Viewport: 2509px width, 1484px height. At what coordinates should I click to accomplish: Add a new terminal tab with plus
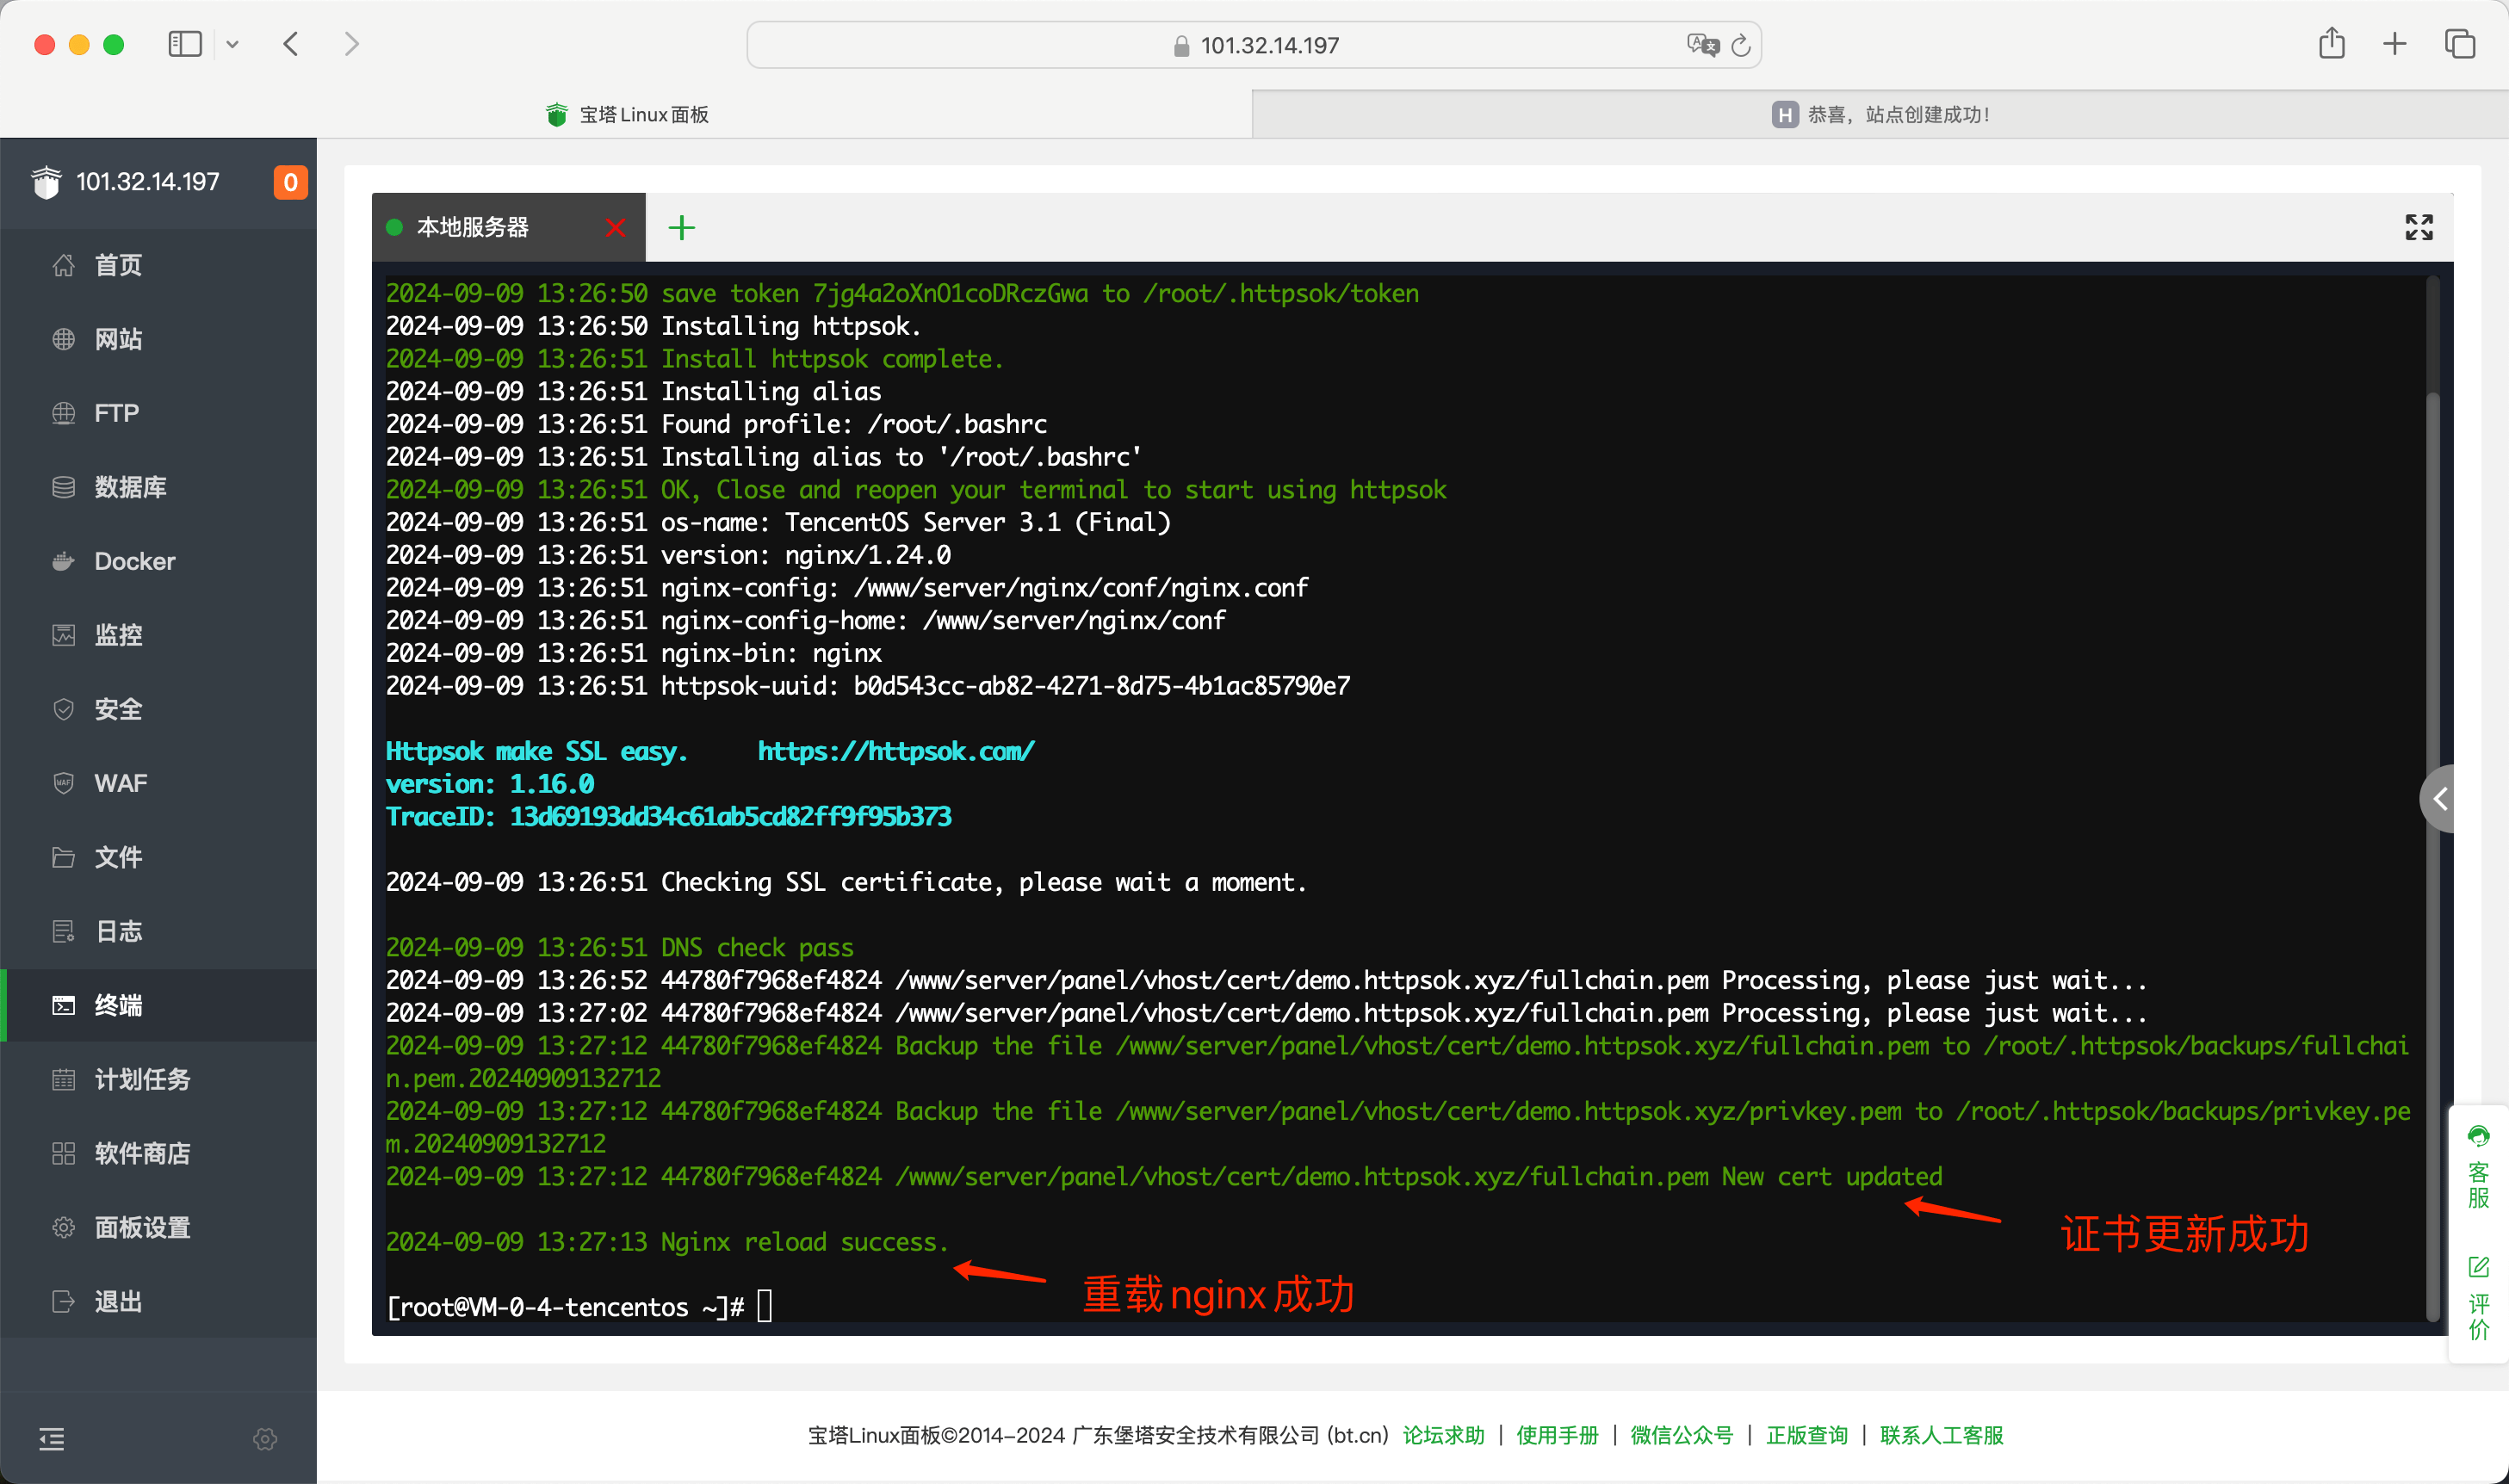pos(682,228)
